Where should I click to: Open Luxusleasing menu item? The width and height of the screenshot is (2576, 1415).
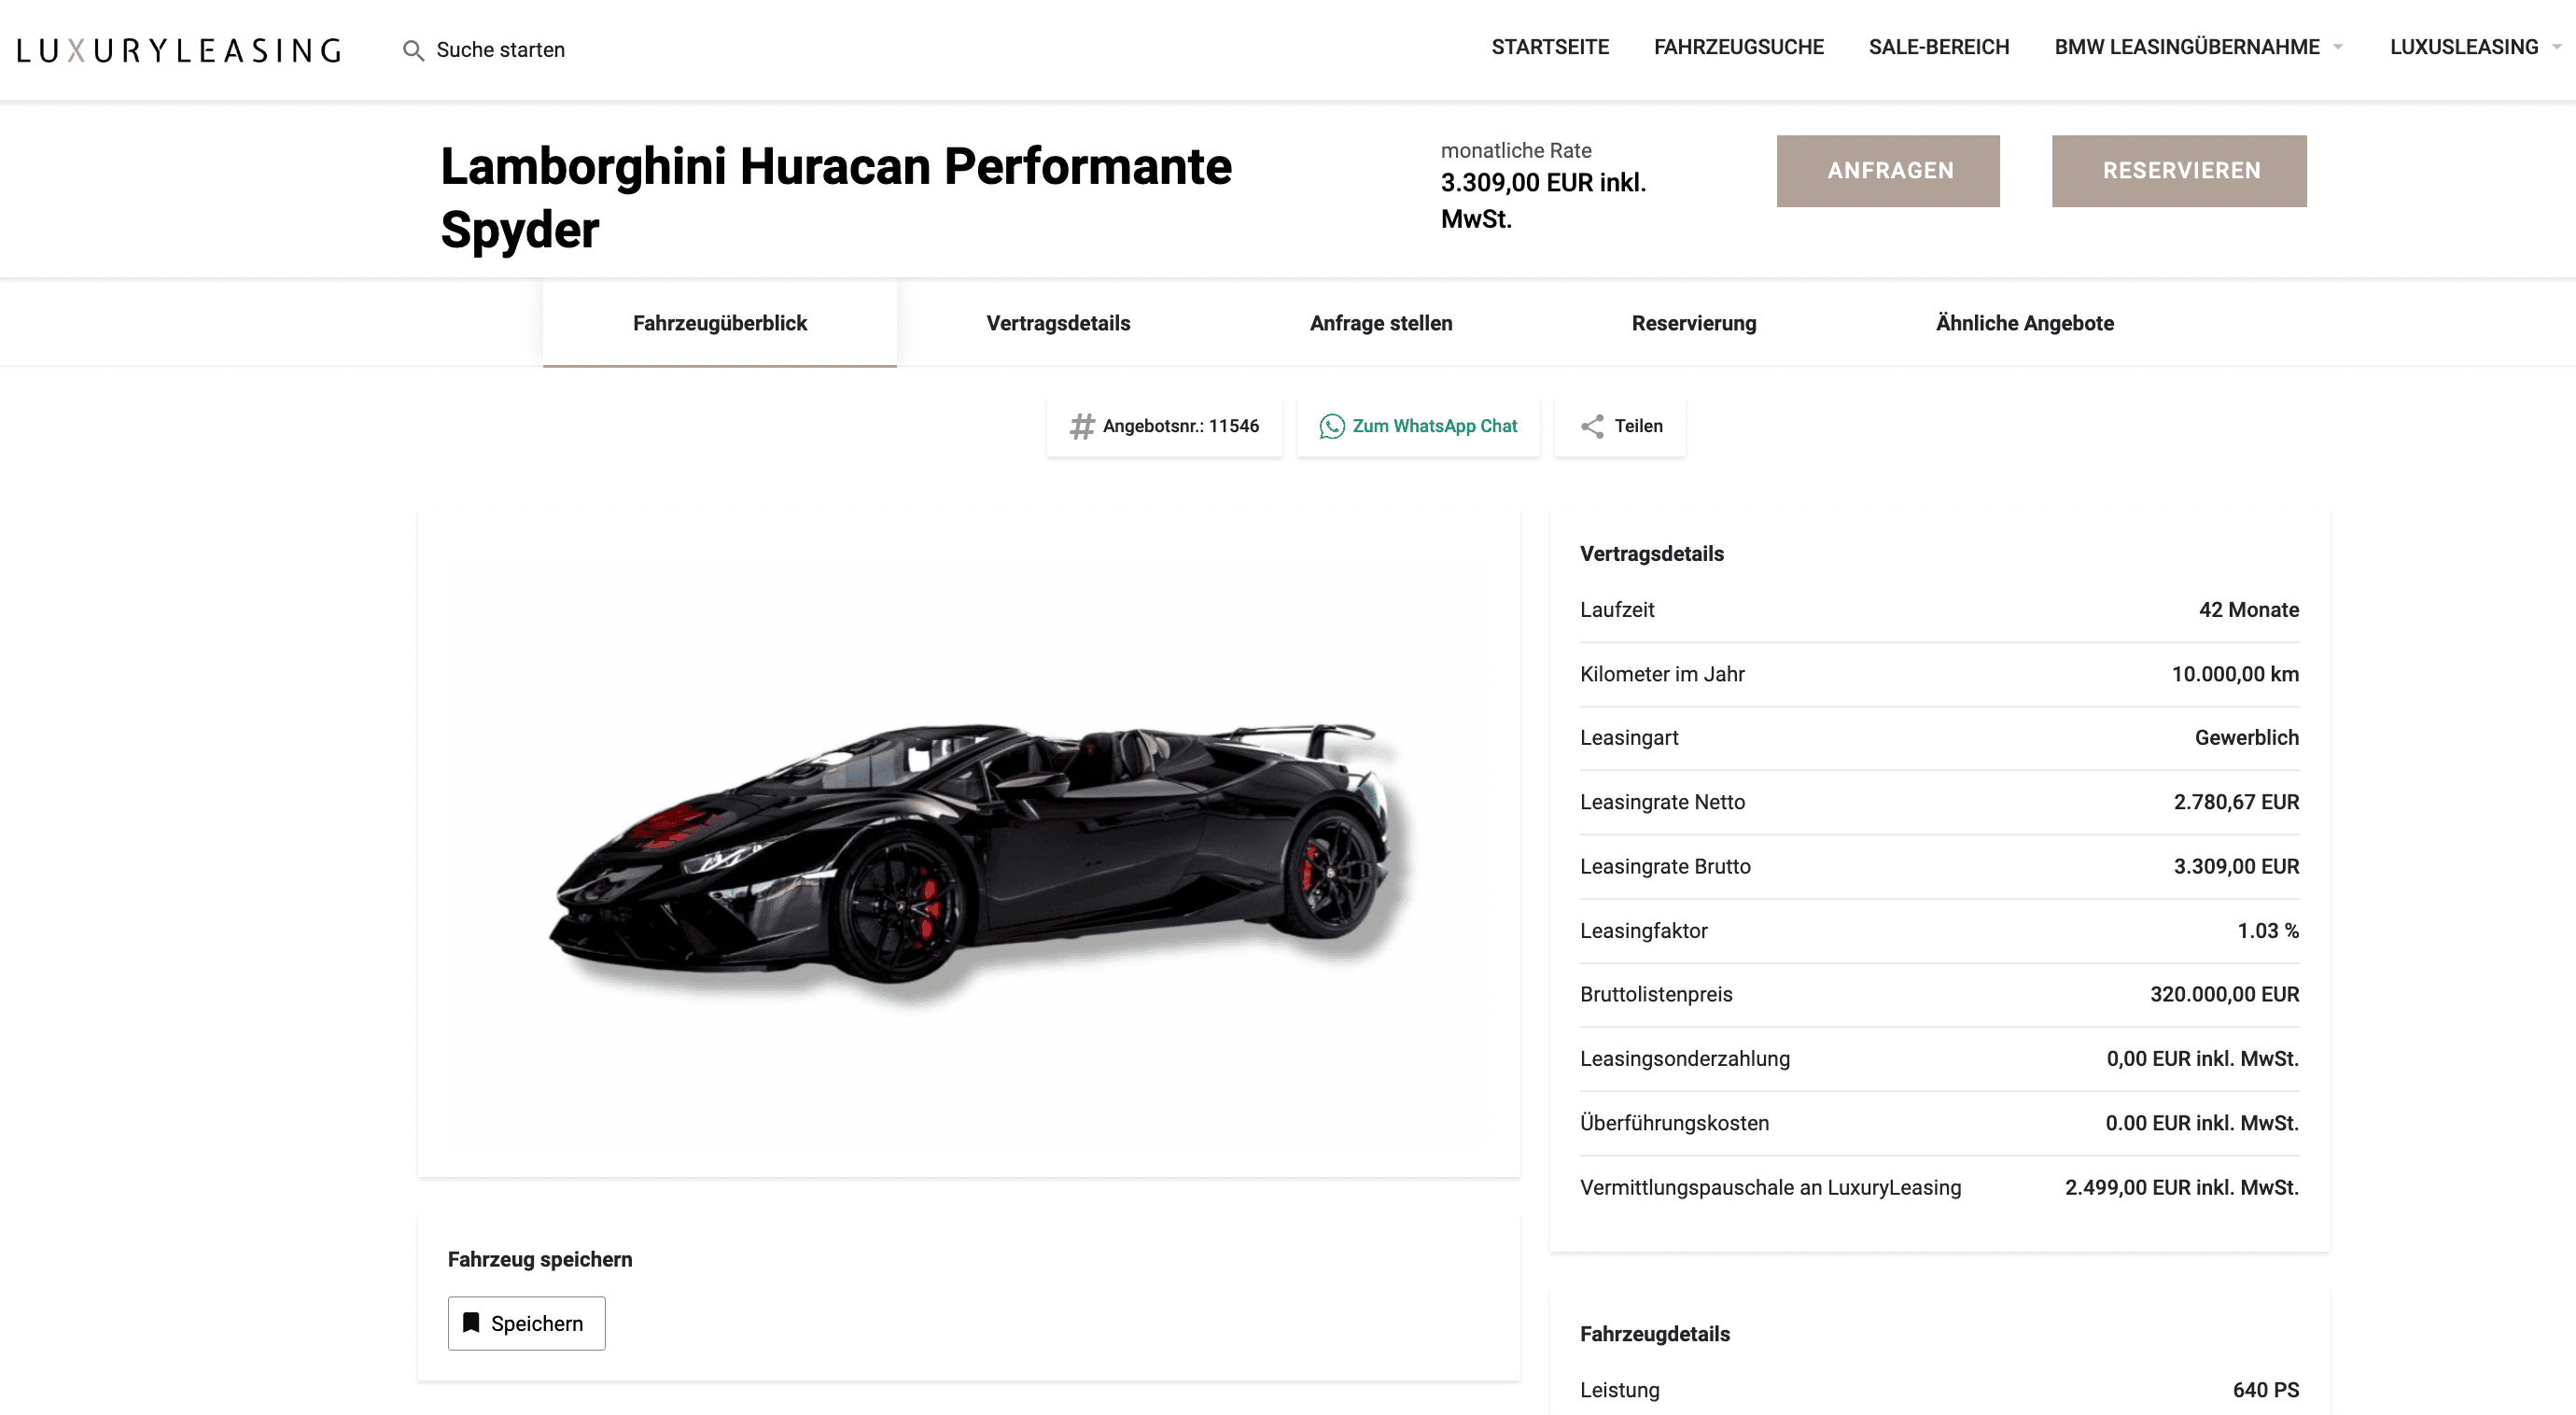click(2464, 47)
